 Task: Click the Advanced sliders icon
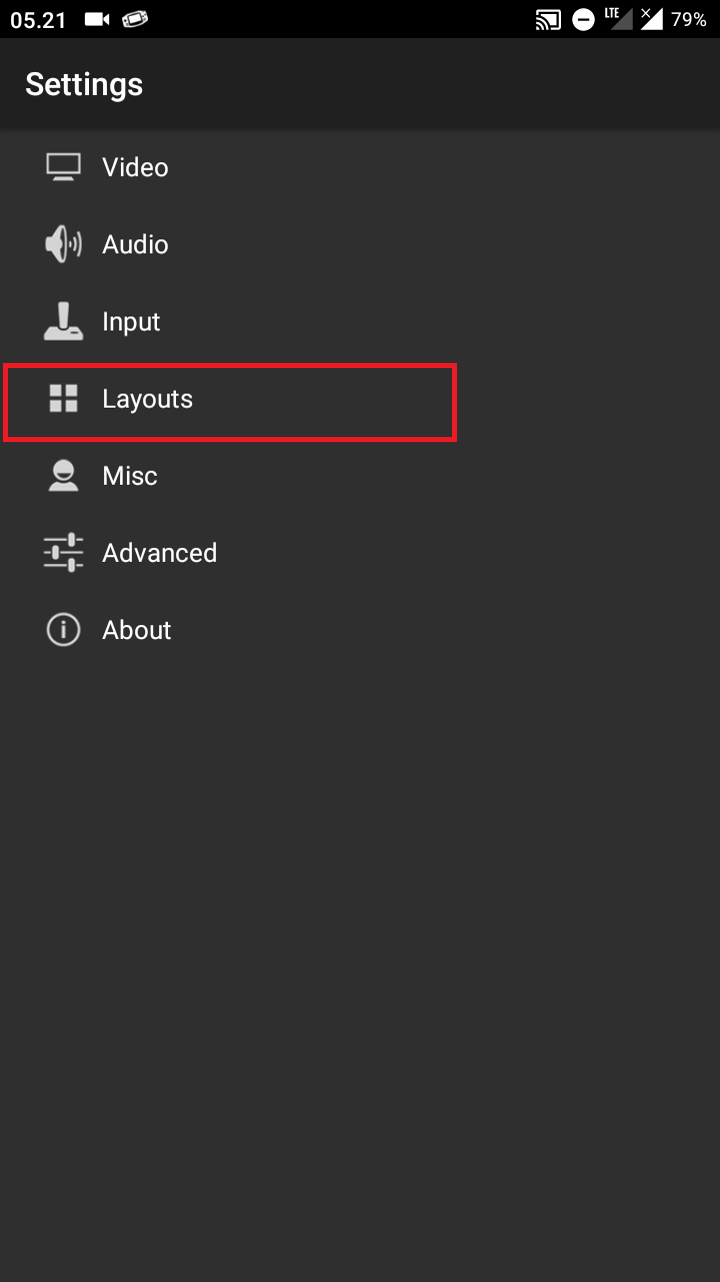click(63, 553)
